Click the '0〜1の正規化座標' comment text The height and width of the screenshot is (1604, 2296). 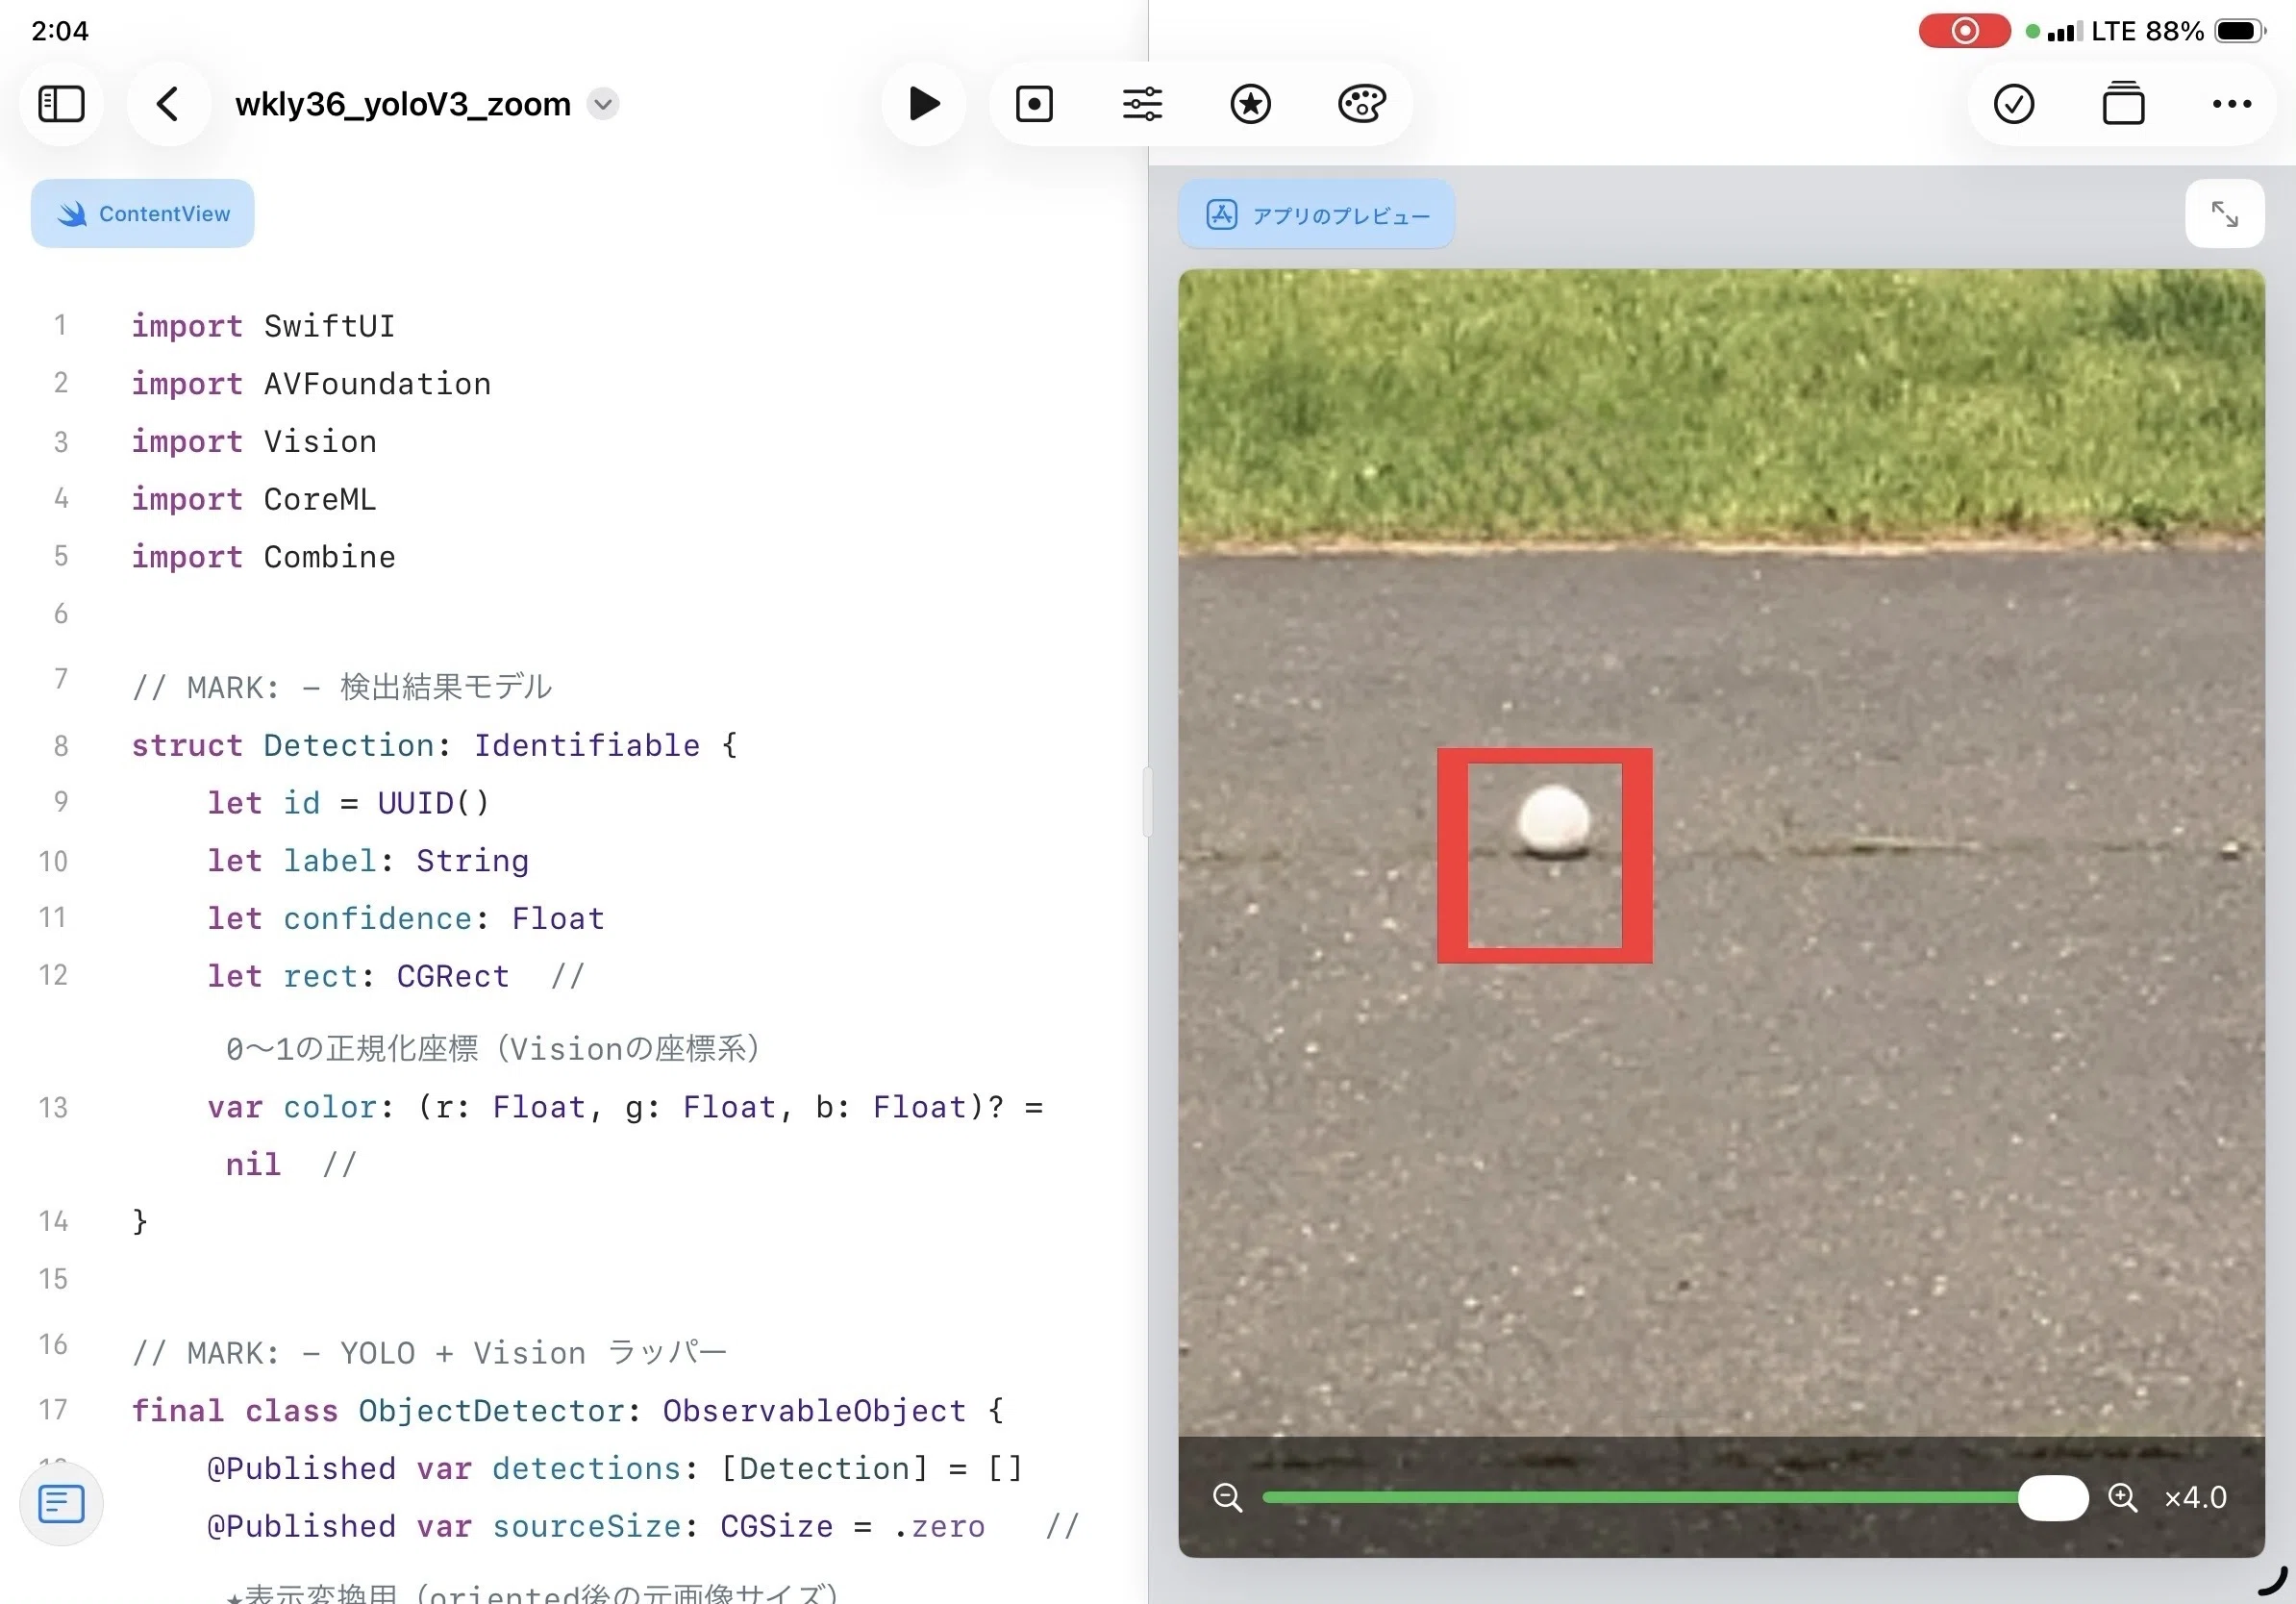[x=492, y=1049]
